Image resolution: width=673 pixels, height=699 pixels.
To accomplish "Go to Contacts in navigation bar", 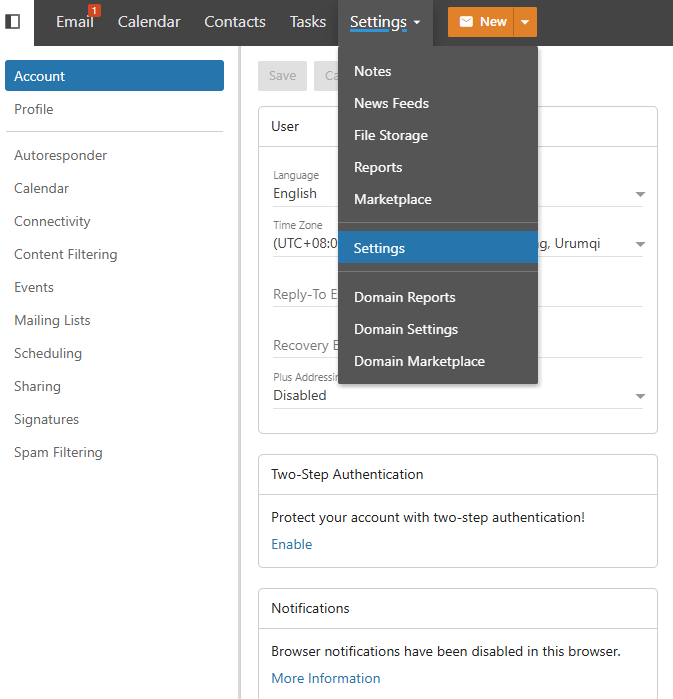I will pyautogui.click(x=235, y=22).
